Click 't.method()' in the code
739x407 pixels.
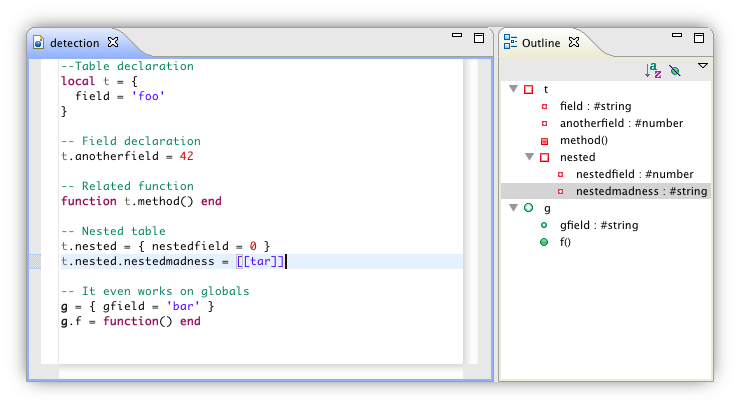159,201
